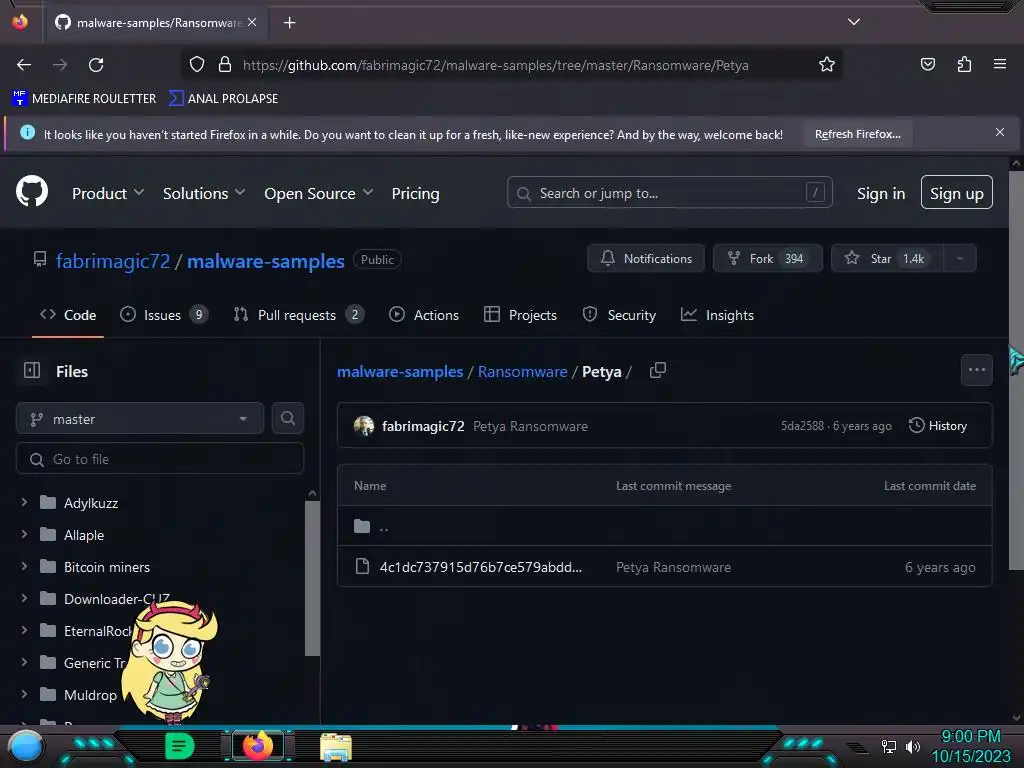Open the more options ellipsis button
Image resolution: width=1024 pixels, height=768 pixels.
tap(976, 370)
